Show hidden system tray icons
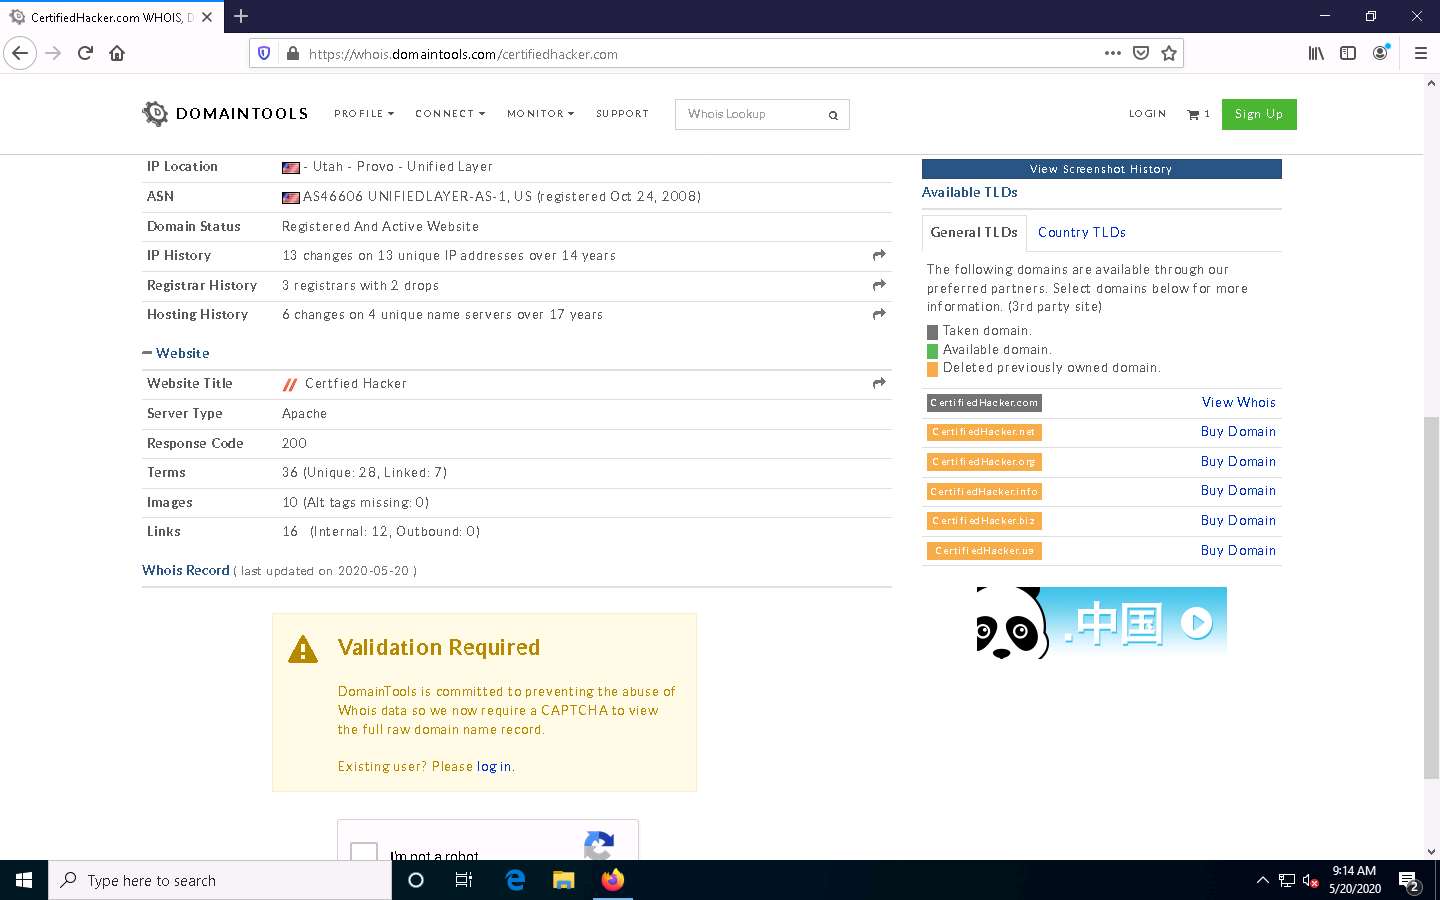 click(x=1262, y=881)
